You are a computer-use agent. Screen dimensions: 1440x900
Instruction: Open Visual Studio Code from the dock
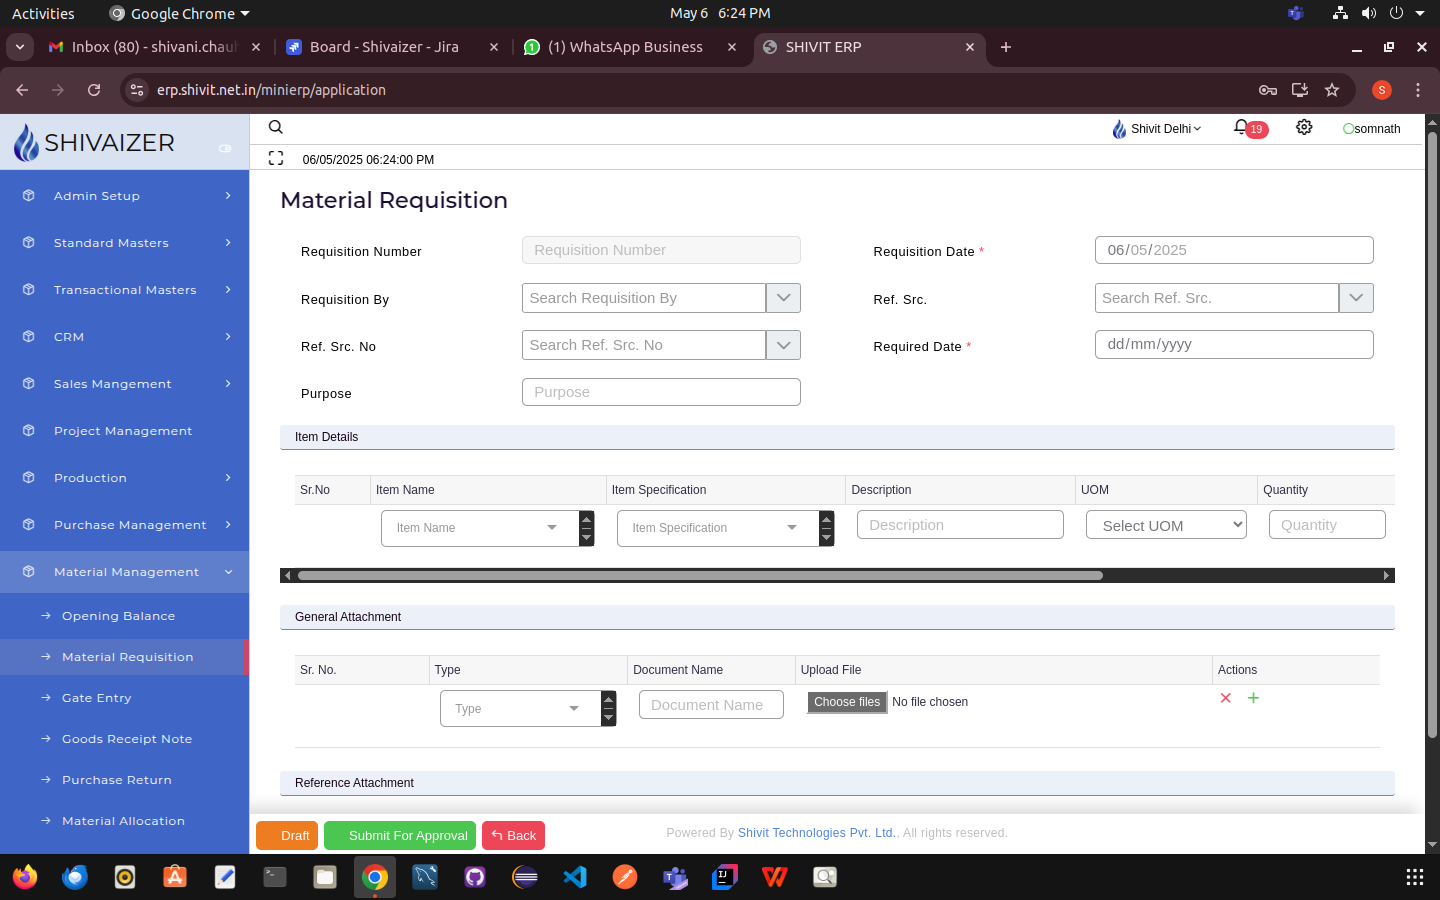(575, 877)
